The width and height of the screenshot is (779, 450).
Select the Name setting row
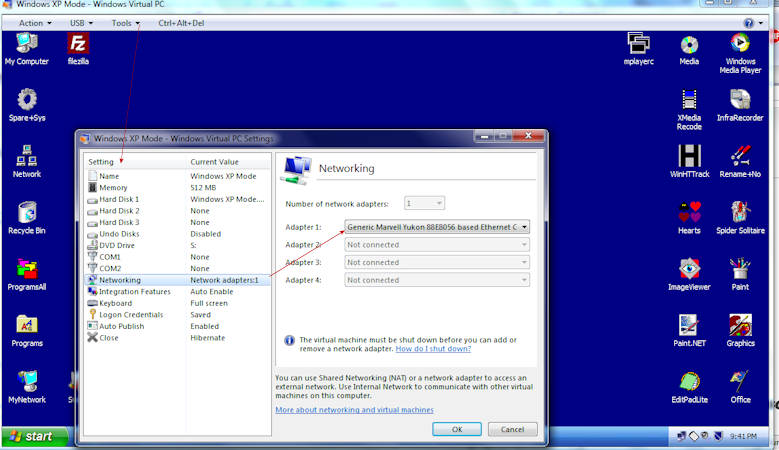click(x=178, y=176)
